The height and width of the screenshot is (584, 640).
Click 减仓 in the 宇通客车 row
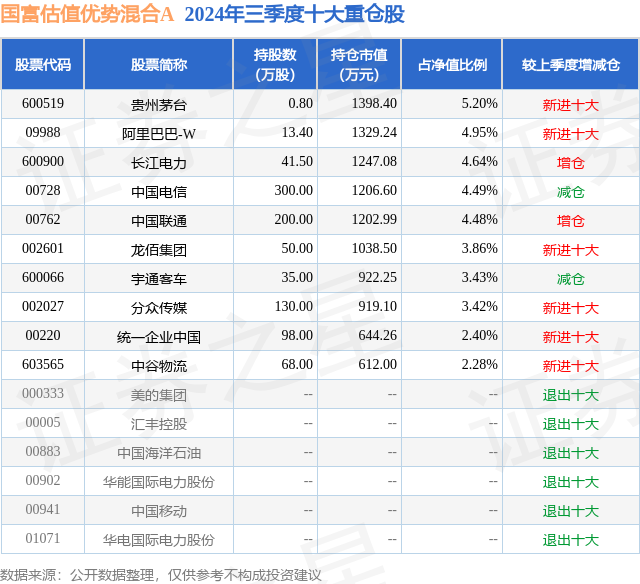pos(571,279)
